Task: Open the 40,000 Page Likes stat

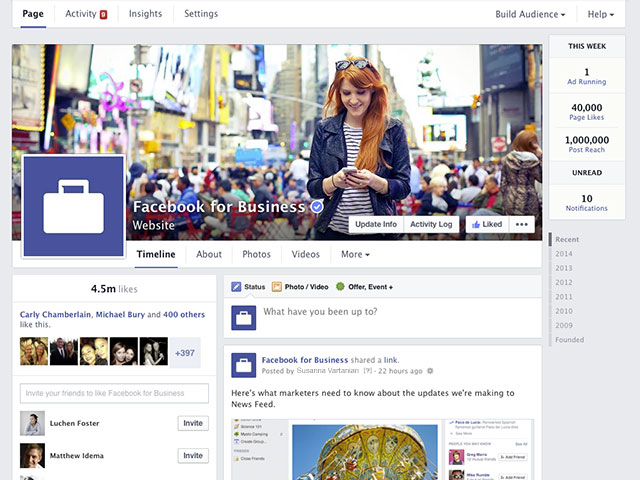Action: tap(587, 112)
